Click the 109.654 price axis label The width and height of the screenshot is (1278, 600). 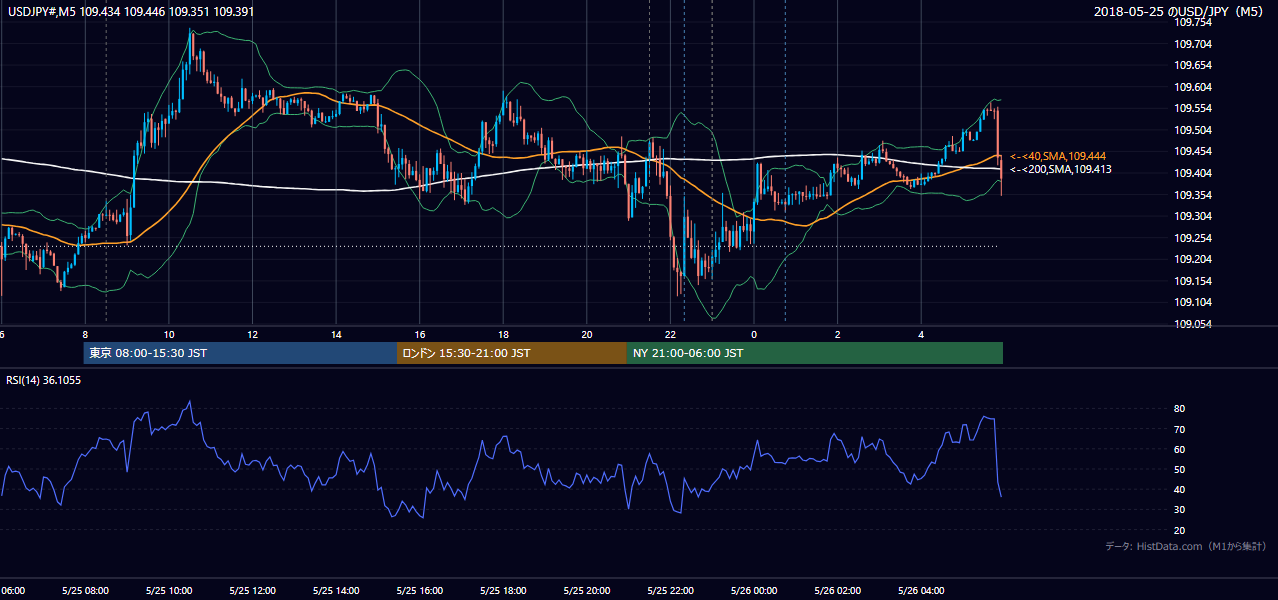(1193, 65)
